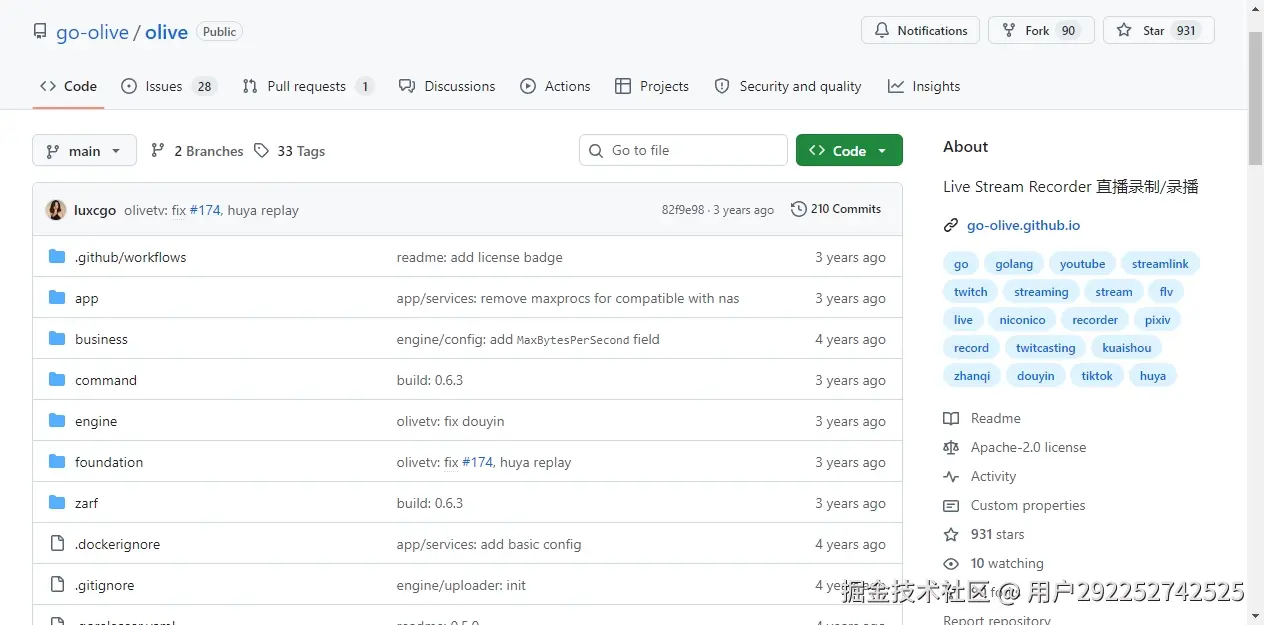This screenshot has height=625, width=1264.
Task: Click the Go to file search field
Action: click(683, 150)
